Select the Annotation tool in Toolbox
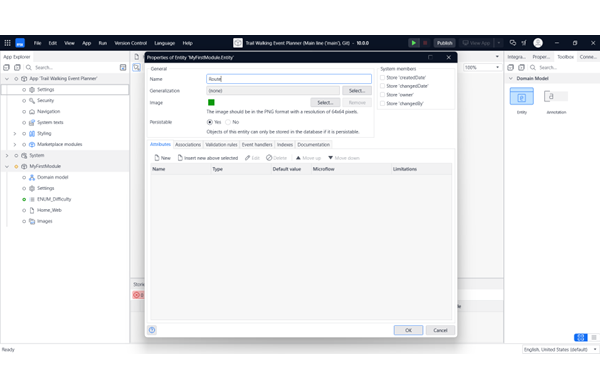Viewport: 600px width, 390px height. tap(556, 96)
